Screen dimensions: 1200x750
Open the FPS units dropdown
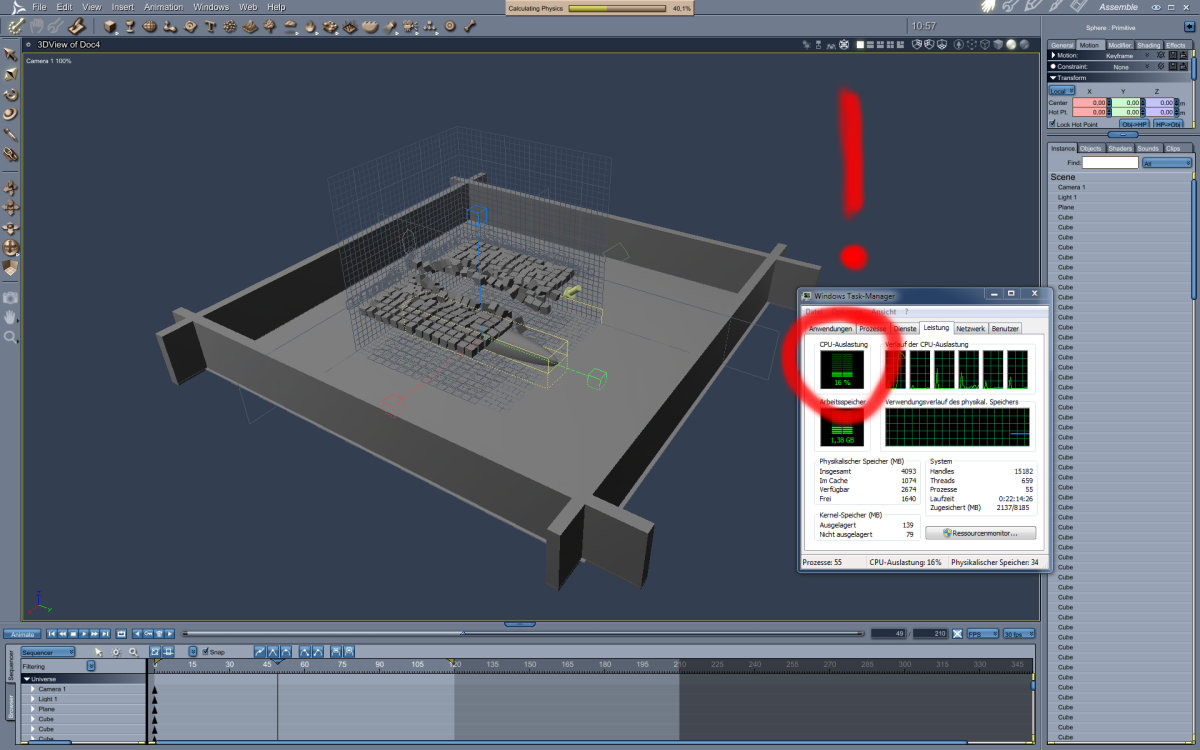[983, 634]
